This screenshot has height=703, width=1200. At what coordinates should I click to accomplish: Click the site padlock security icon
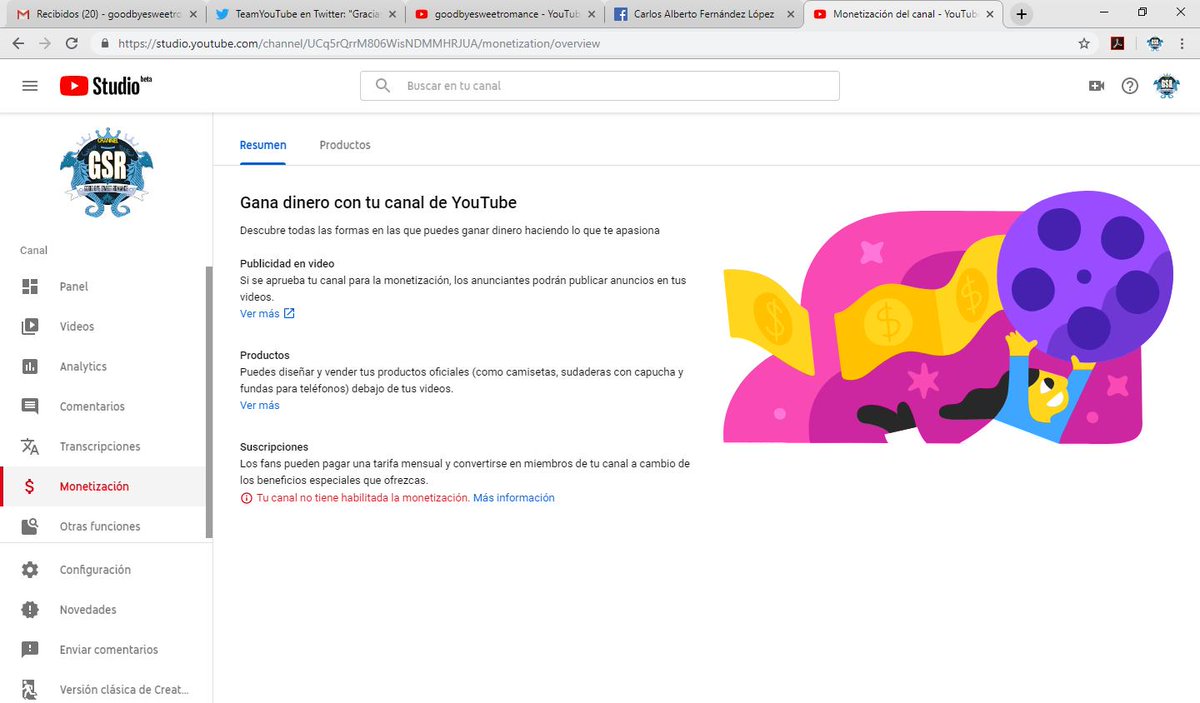coord(106,44)
